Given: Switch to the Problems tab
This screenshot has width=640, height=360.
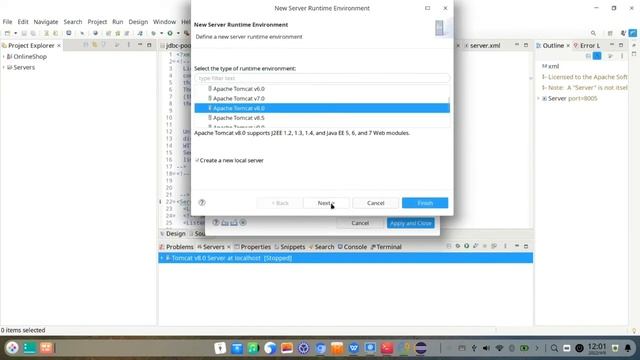Looking at the screenshot, I should [x=176, y=247].
